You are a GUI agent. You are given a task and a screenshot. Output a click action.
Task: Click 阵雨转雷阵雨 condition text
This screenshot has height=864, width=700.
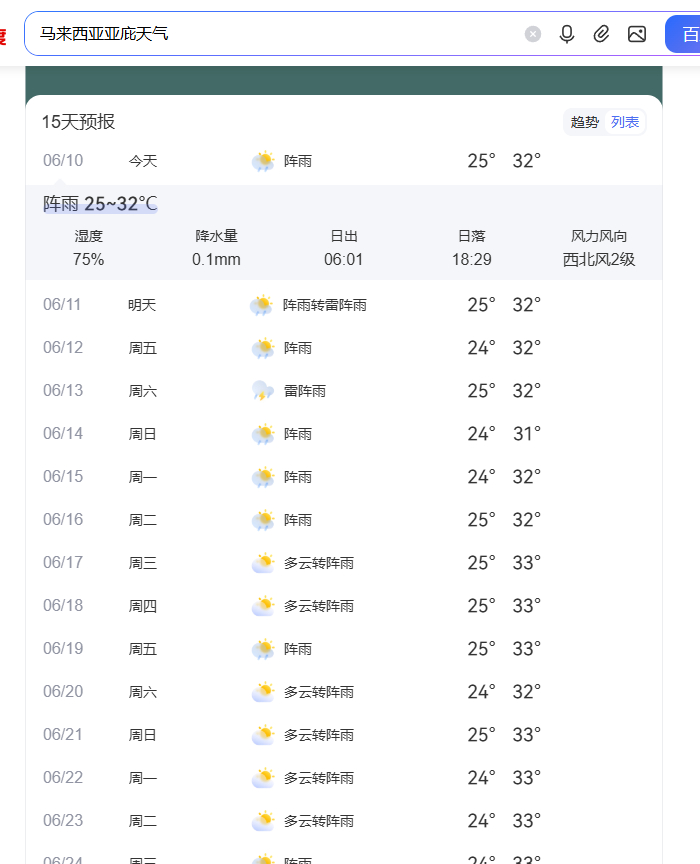pyautogui.click(x=325, y=305)
